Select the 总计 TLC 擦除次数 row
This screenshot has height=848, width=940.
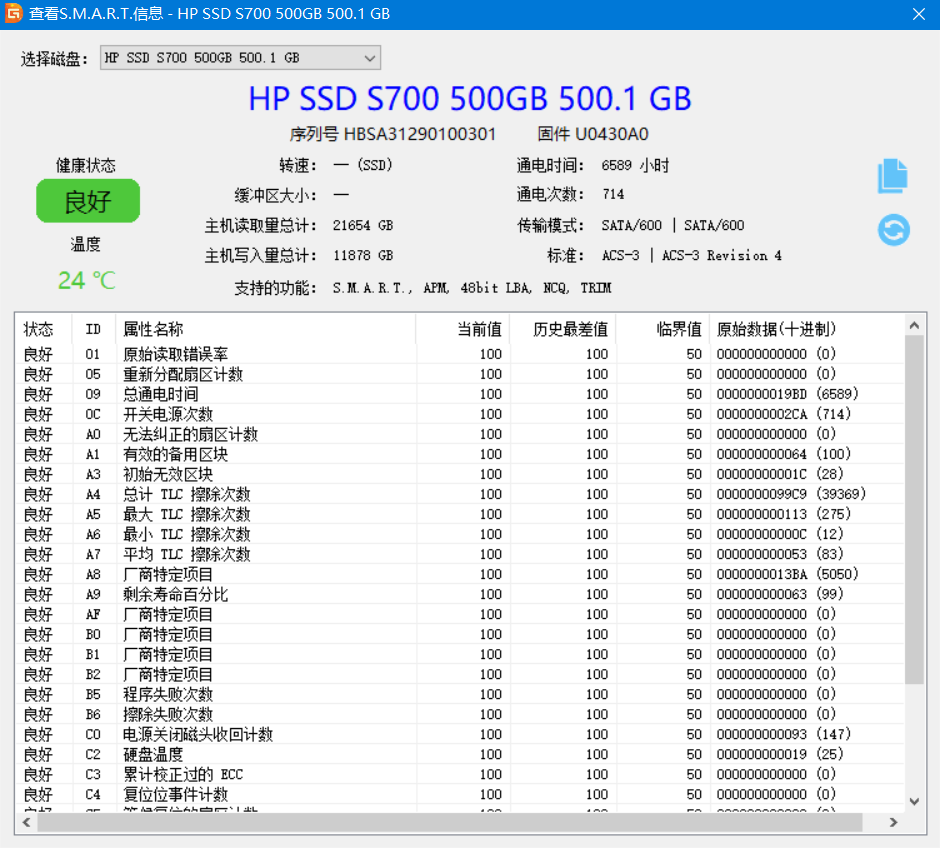pyautogui.click(x=460, y=494)
